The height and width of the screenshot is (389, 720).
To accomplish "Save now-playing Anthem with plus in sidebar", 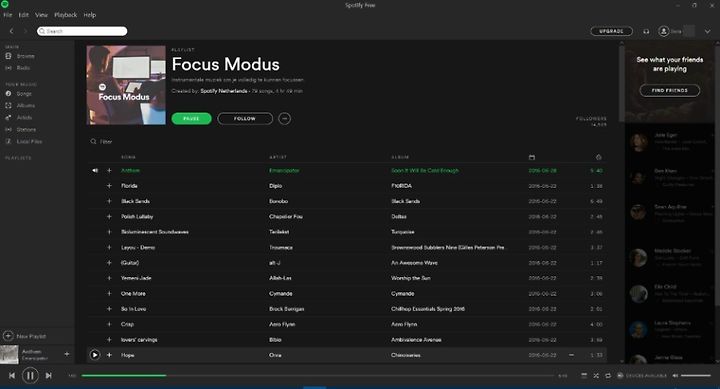I will (x=67, y=354).
